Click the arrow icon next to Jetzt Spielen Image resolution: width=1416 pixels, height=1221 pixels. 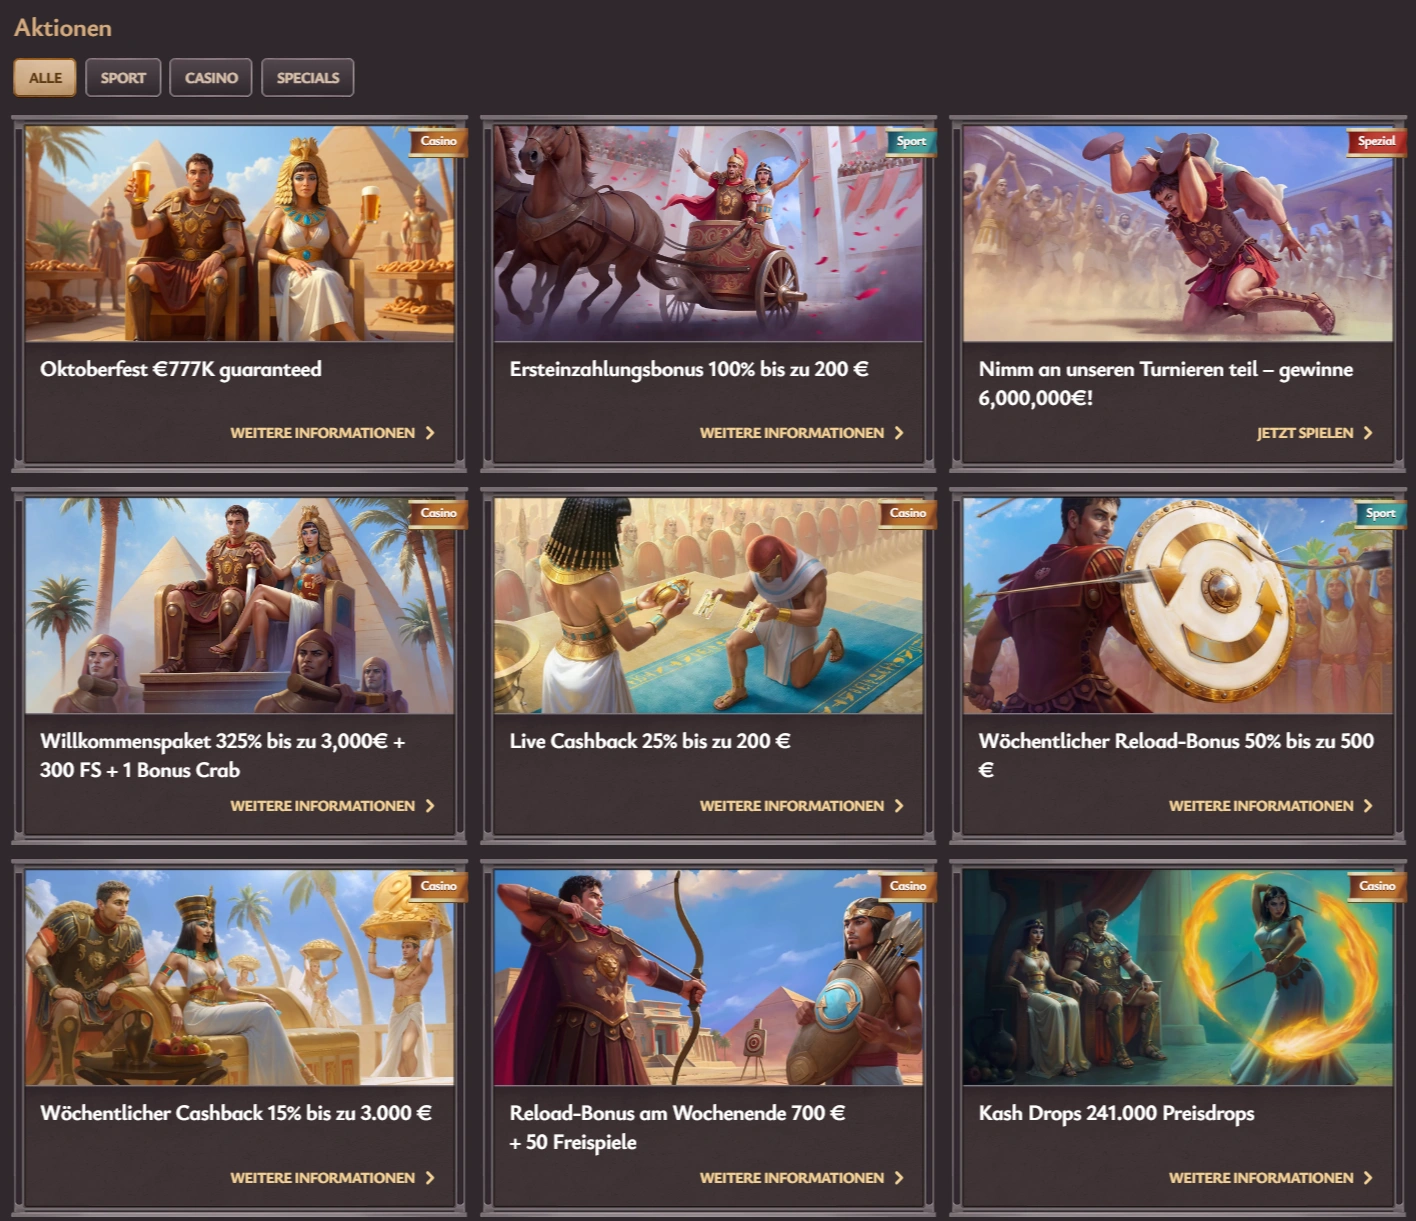point(1370,433)
